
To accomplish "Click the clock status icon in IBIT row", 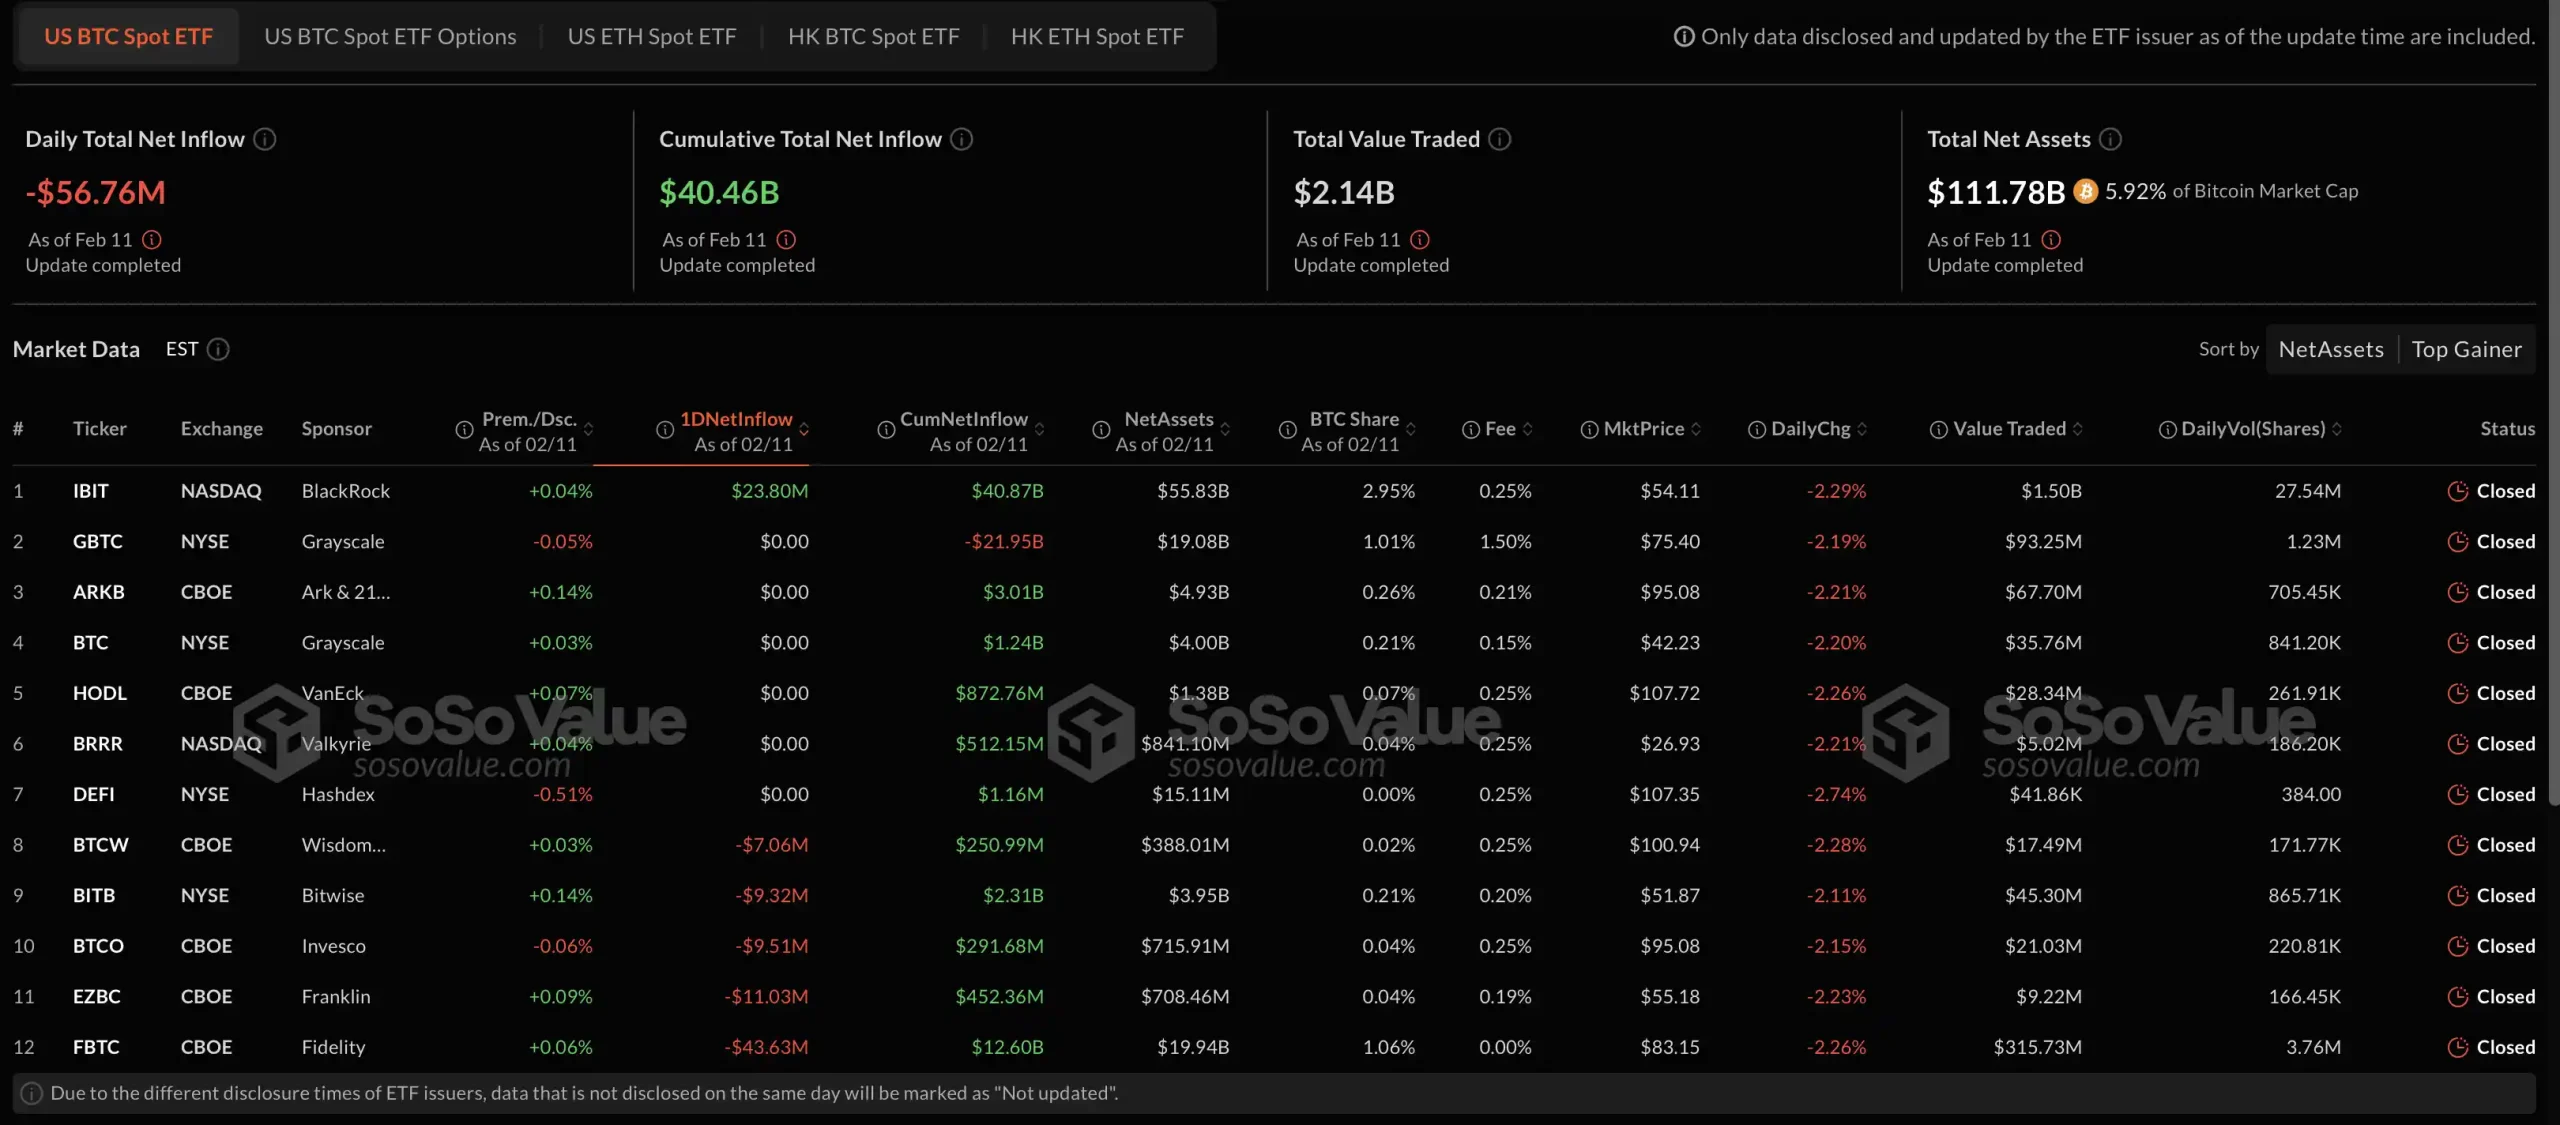I will pos(2457,491).
